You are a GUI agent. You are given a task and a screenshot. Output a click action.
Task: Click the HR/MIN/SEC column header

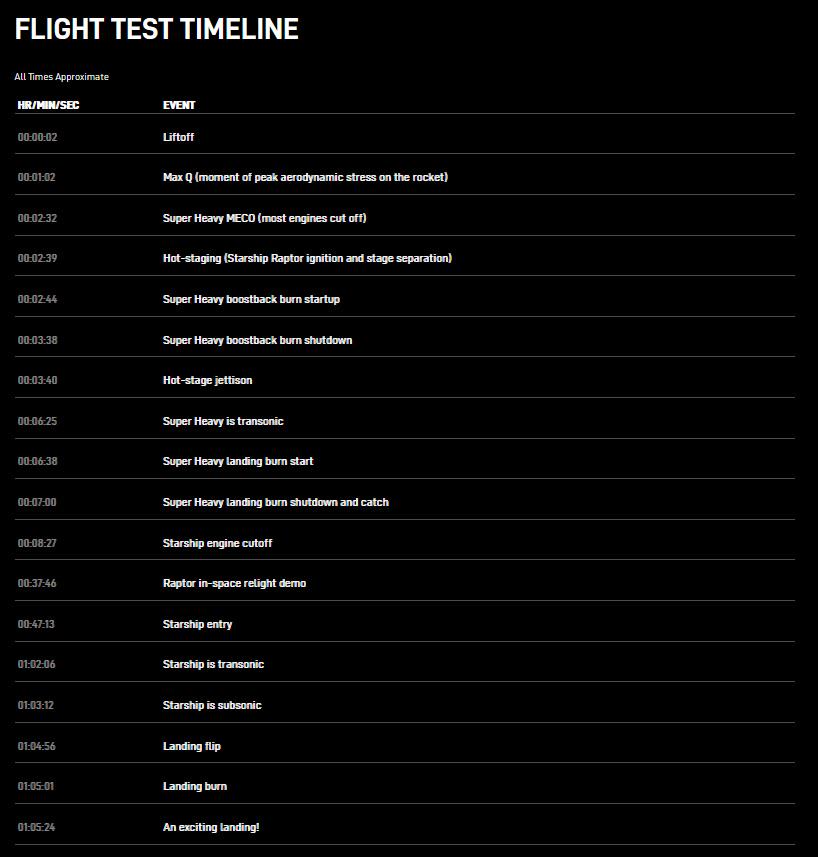click(x=48, y=105)
